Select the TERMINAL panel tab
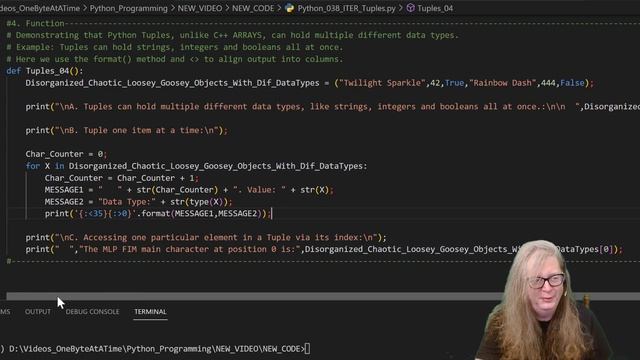This screenshot has width=640, height=360. click(x=150, y=311)
